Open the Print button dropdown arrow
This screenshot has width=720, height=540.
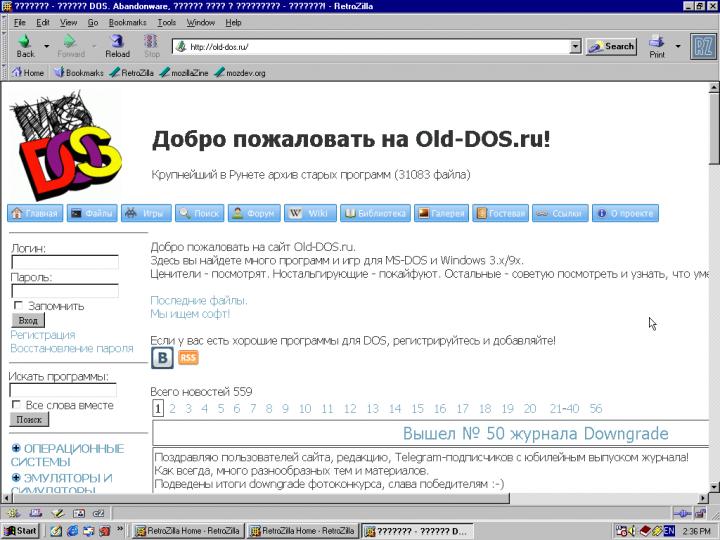[x=678, y=46]
